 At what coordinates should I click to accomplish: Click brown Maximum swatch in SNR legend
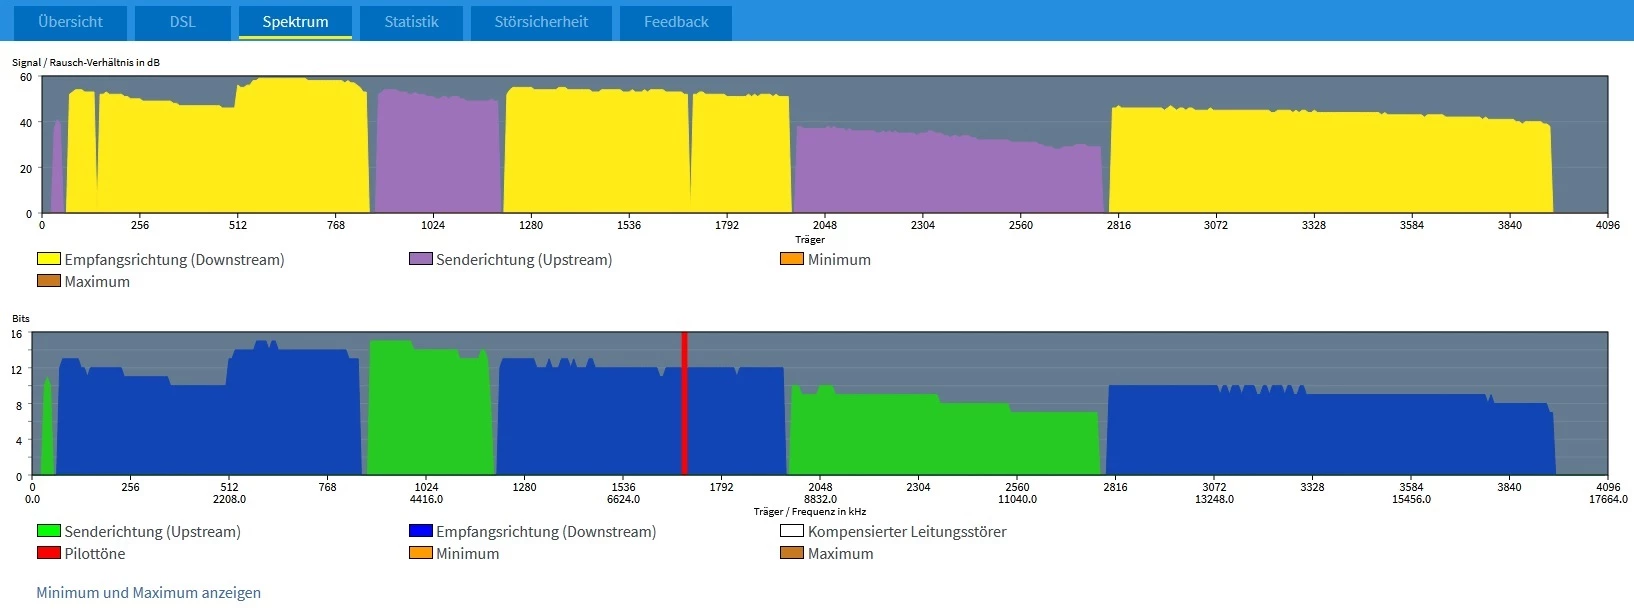tap(49, 281)
